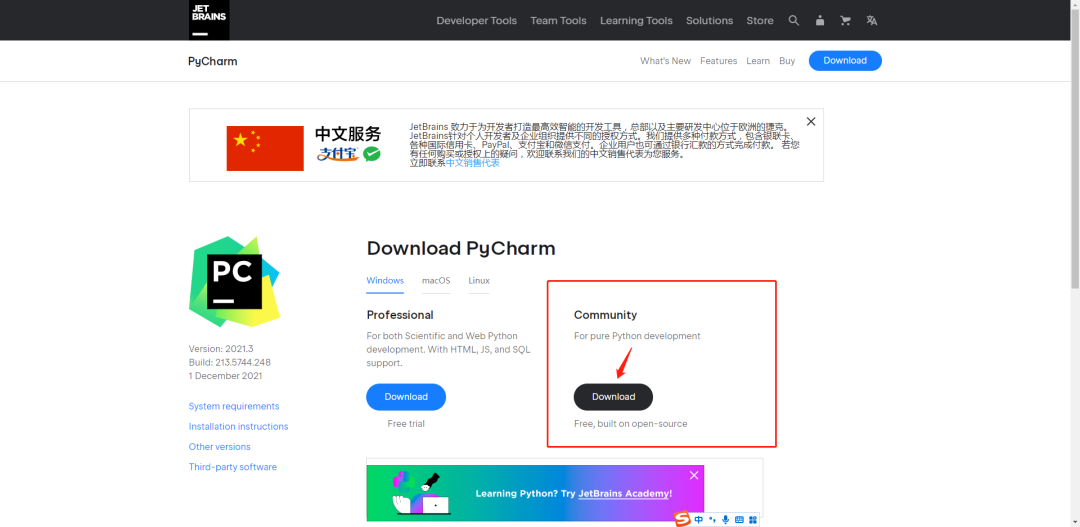Click the Free trial label
The height and width of the screenshot is (527, 1080).
pyautogui.click(x=406, y=424)
